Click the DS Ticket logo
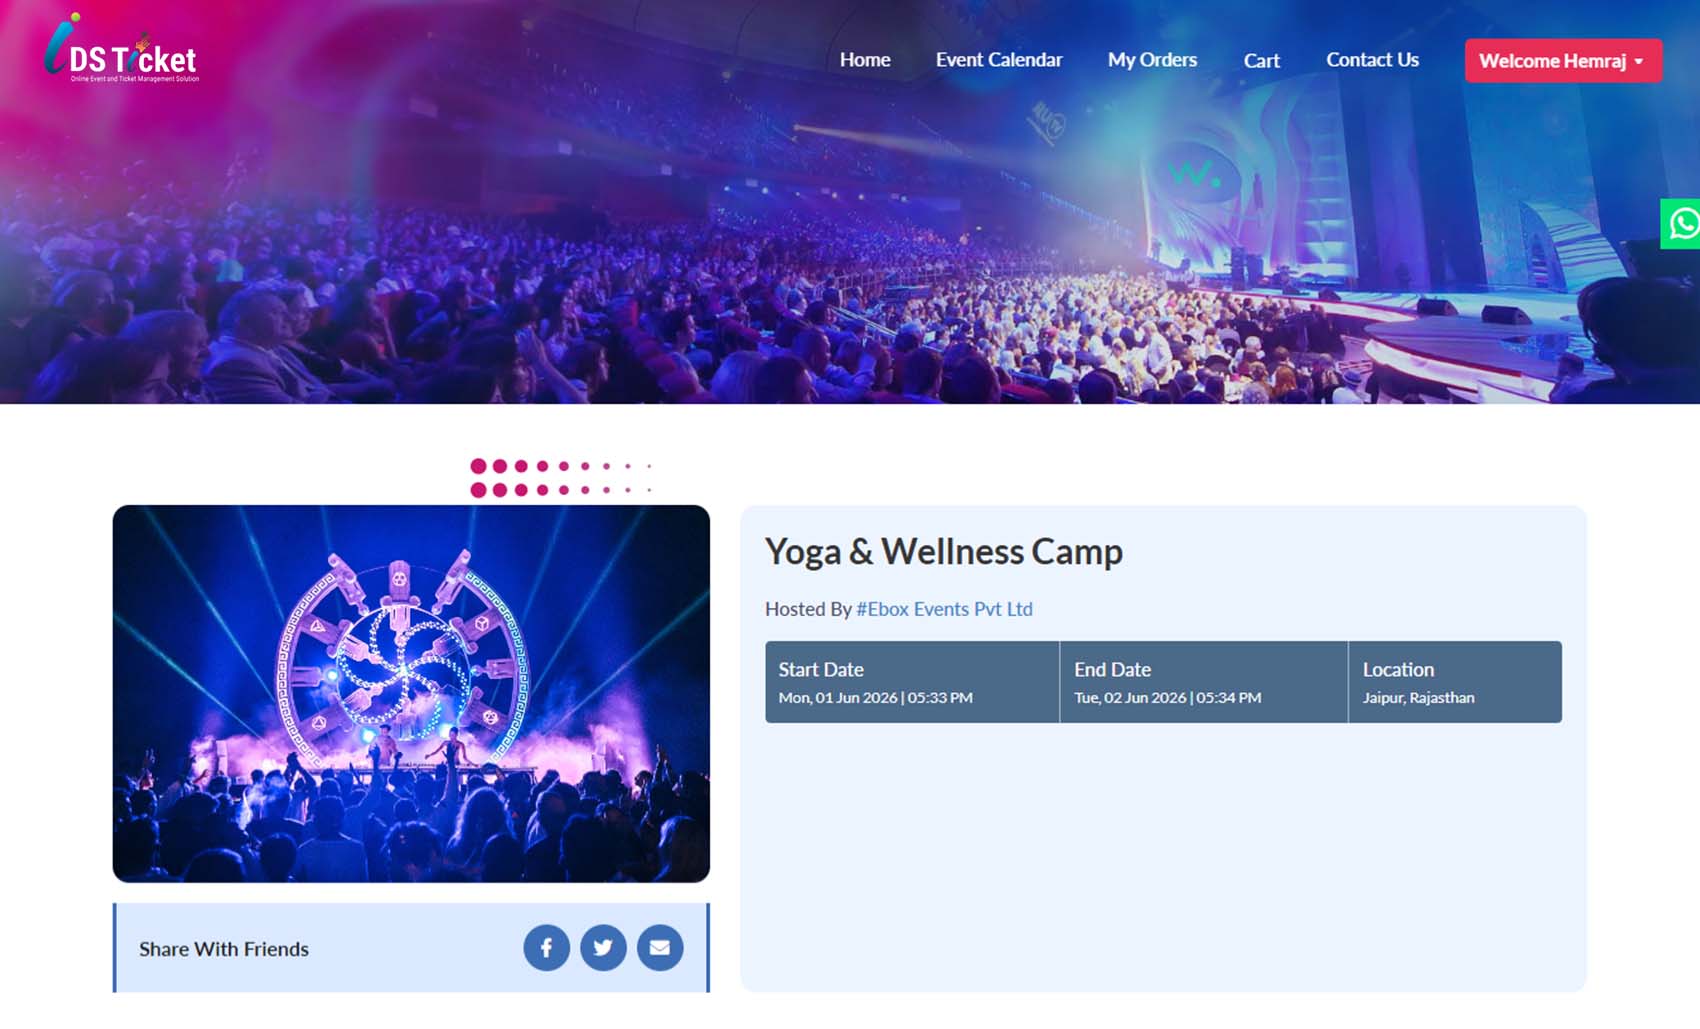 (x=121, y=49)
